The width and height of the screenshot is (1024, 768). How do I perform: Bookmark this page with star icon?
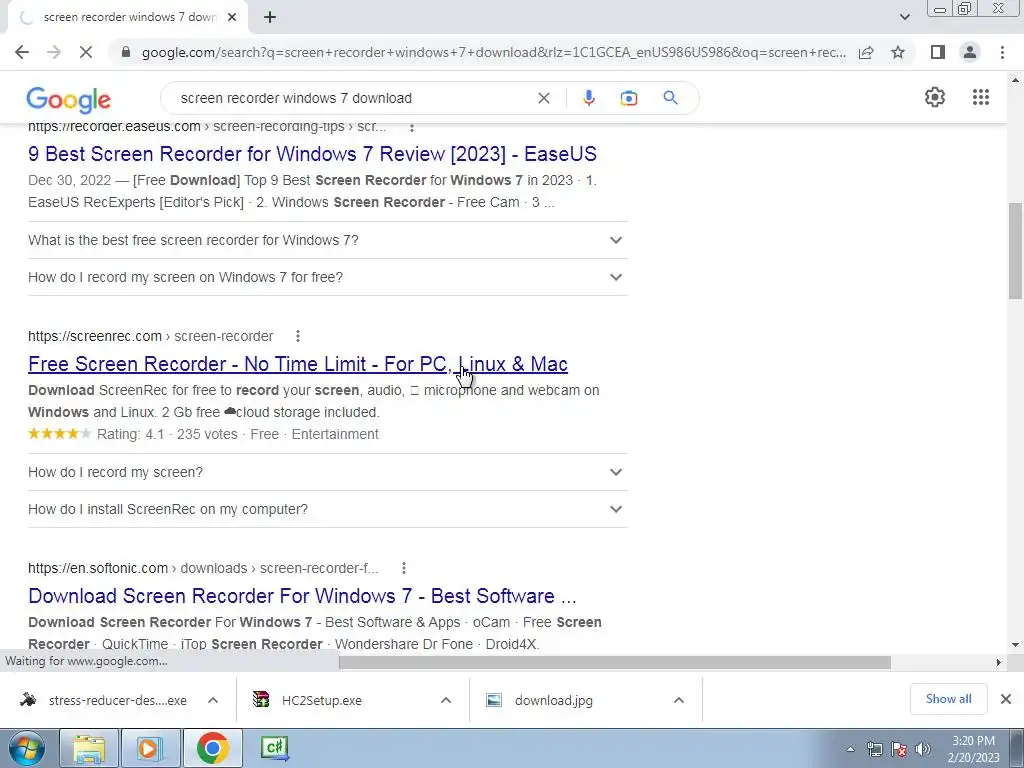[898, 52]
